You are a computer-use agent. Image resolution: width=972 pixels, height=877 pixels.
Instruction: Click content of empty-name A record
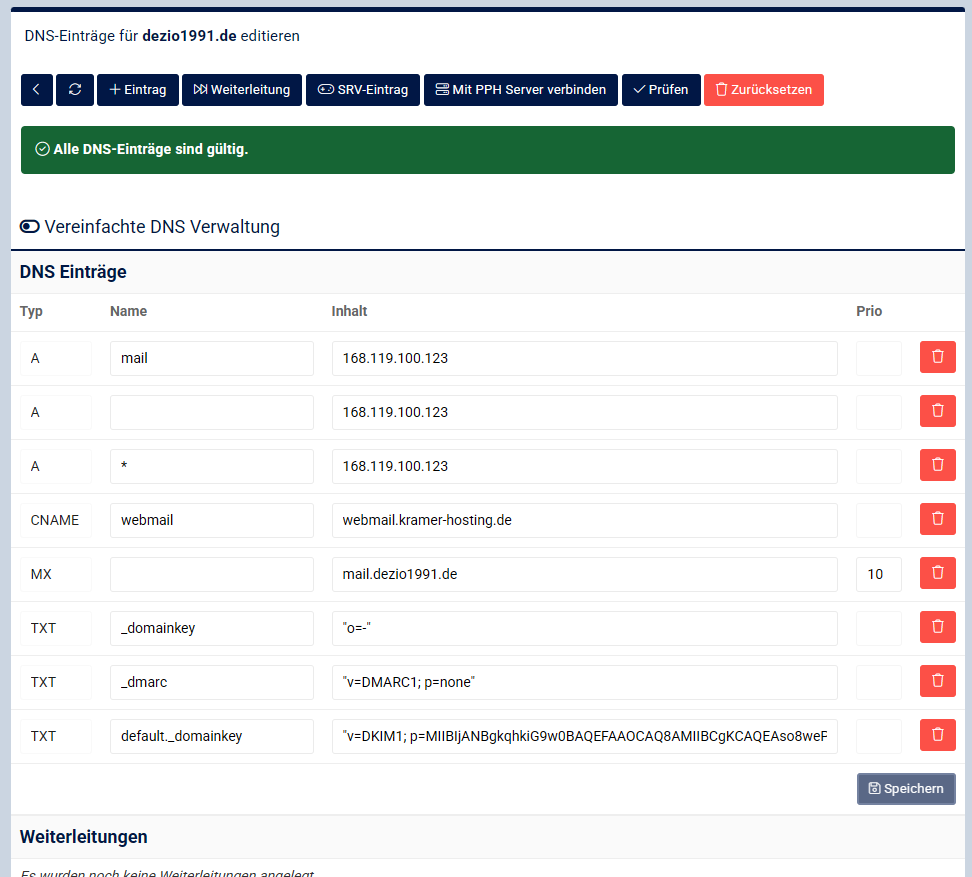click(x=585, y=412)
